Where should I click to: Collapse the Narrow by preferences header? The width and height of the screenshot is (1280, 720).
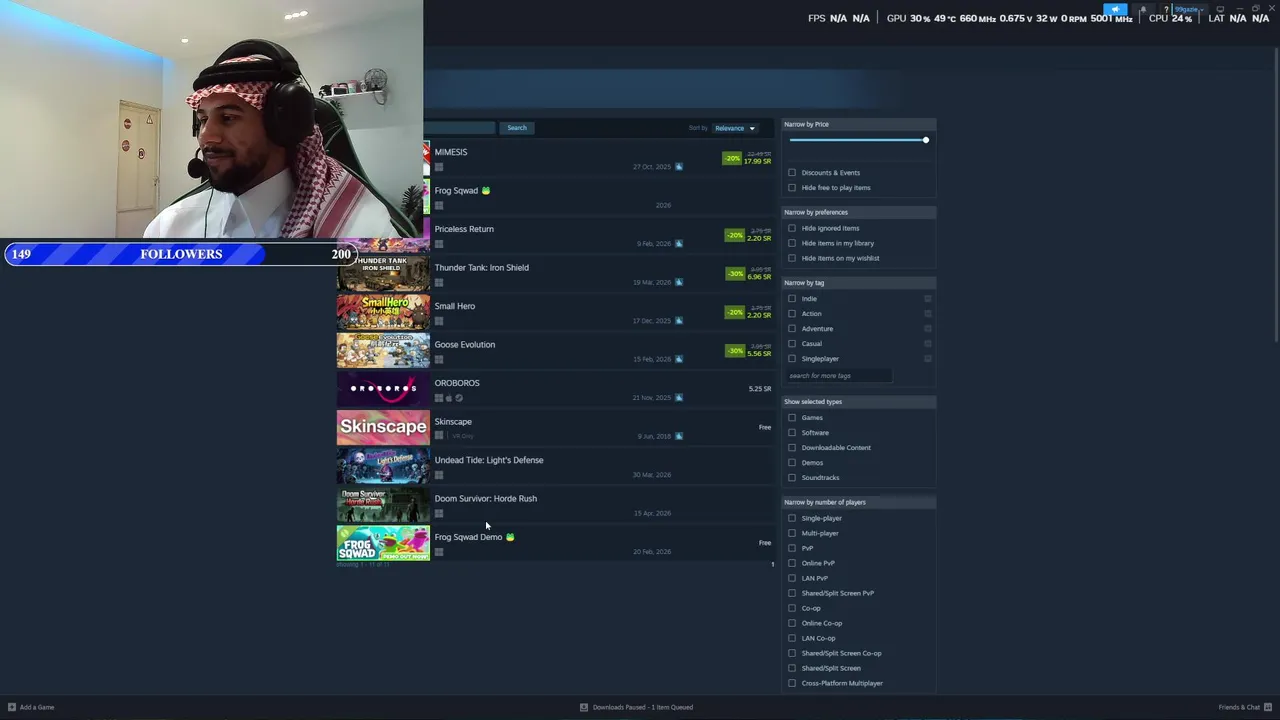[x=858, y=212]
